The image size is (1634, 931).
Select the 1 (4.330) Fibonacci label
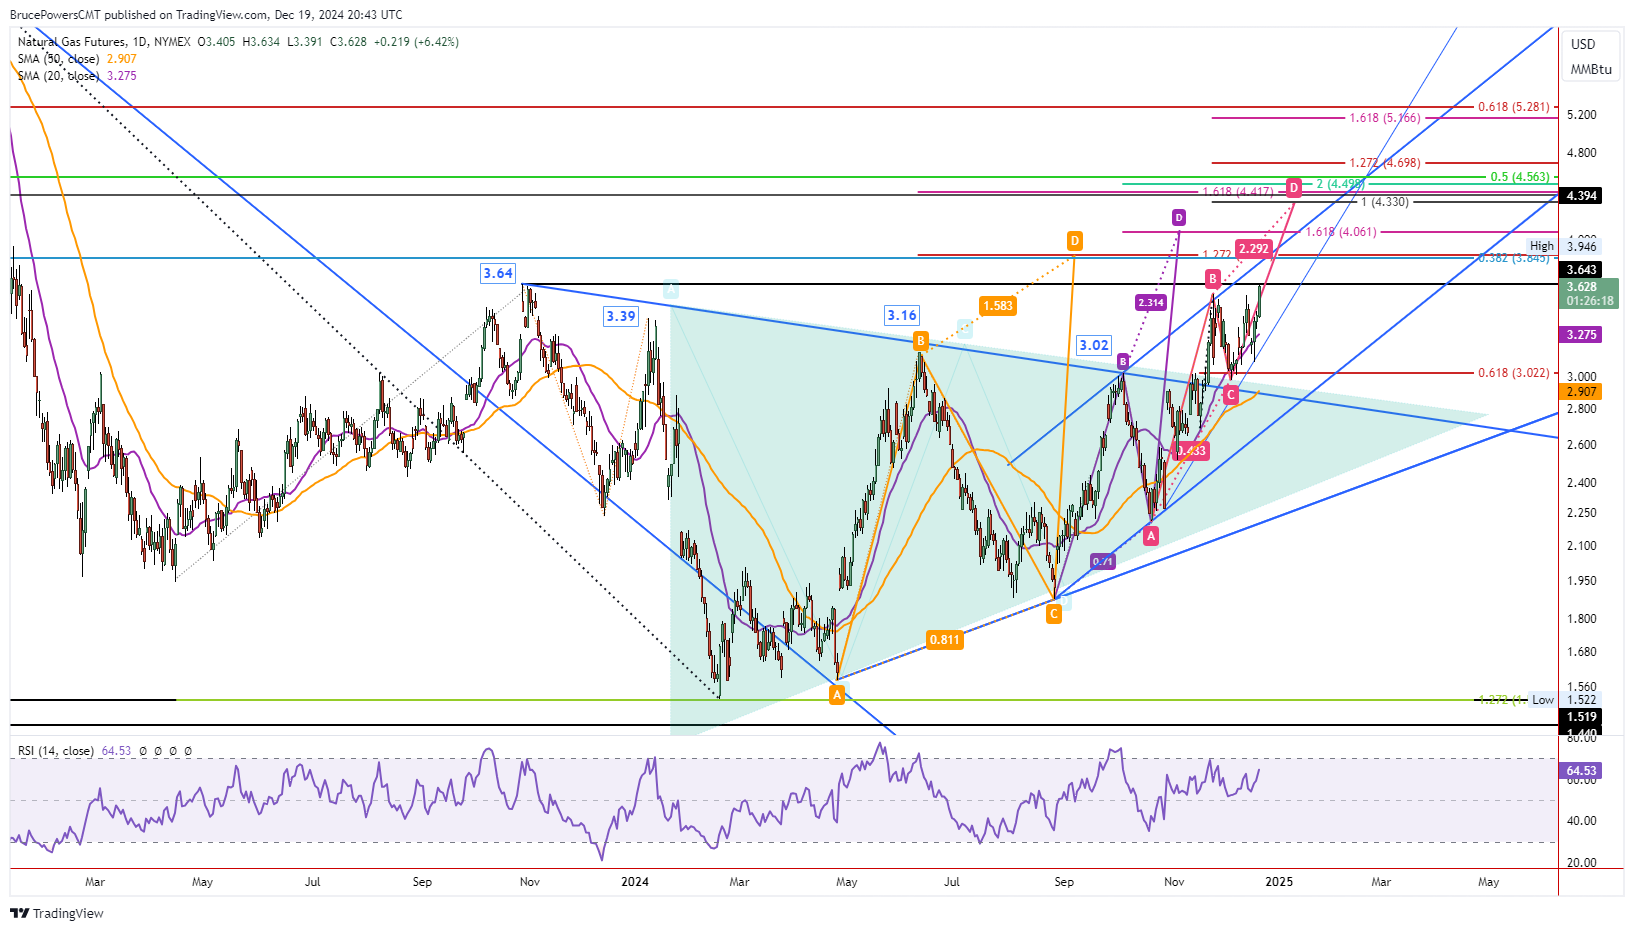pyautogui.click(x=1385, y=202)
